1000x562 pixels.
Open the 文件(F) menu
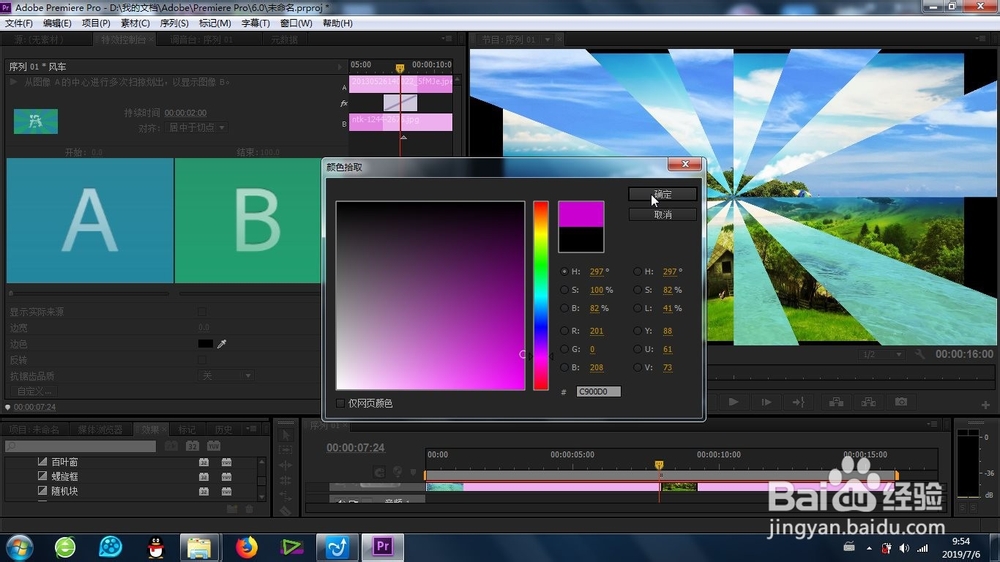tap(19, 23)
